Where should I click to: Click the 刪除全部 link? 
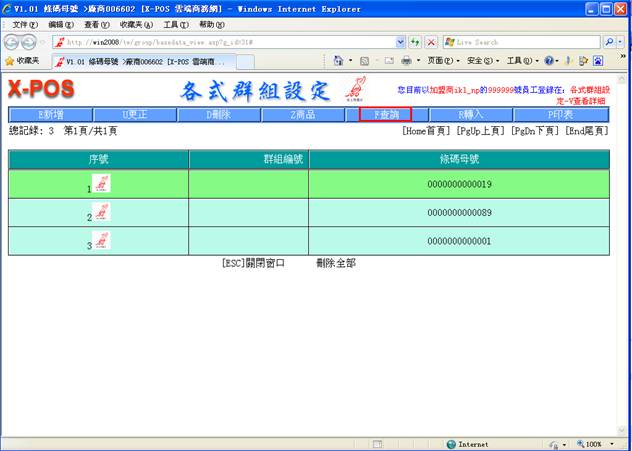click(335, 263)
